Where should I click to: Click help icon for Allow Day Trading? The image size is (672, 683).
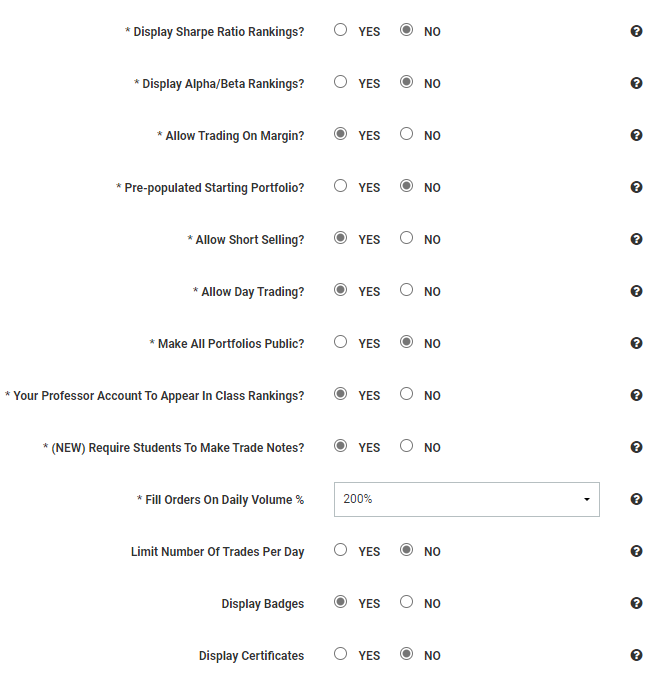[x=636, y=291]
